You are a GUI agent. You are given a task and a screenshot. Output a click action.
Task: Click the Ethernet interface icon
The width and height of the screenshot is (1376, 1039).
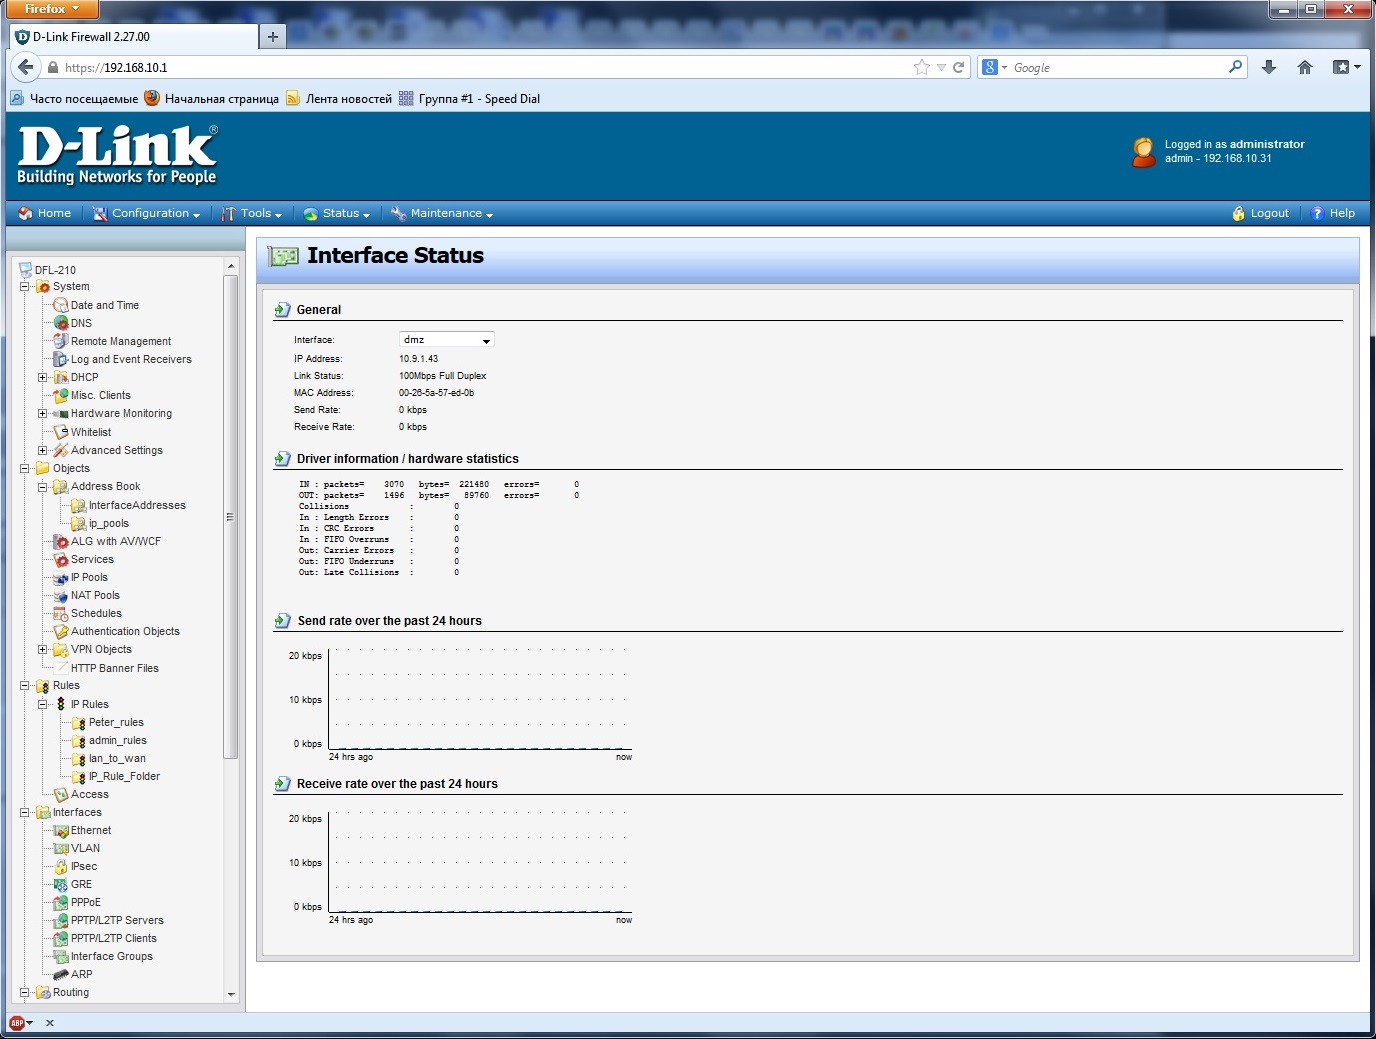(61, 830)
